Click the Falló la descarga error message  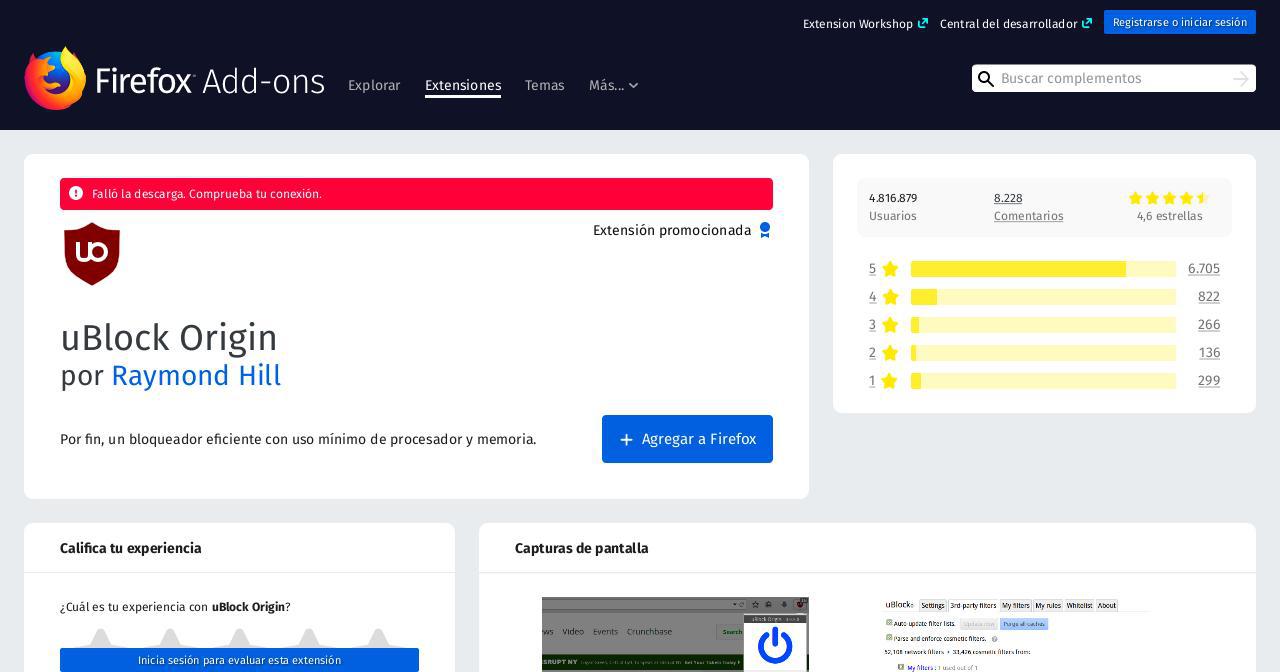click(207, 194)
